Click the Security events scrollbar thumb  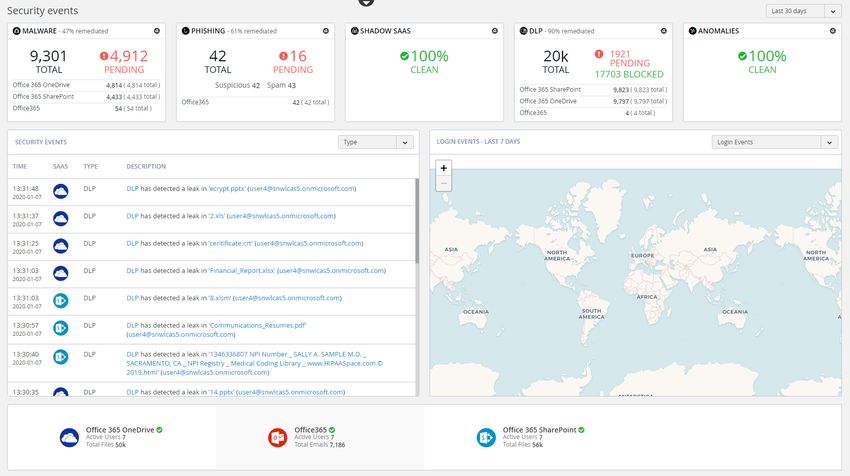[417, 221]
